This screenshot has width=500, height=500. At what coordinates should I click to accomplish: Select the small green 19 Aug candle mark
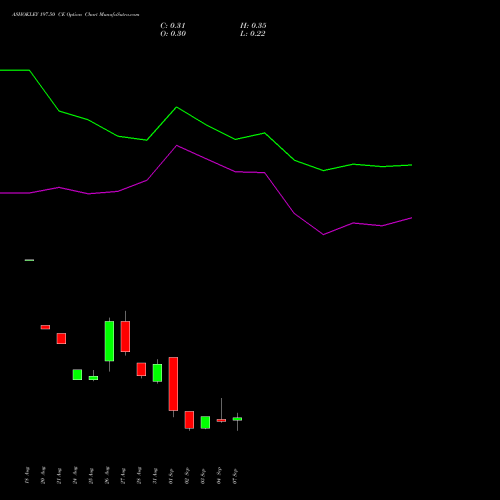pos(29,260)
